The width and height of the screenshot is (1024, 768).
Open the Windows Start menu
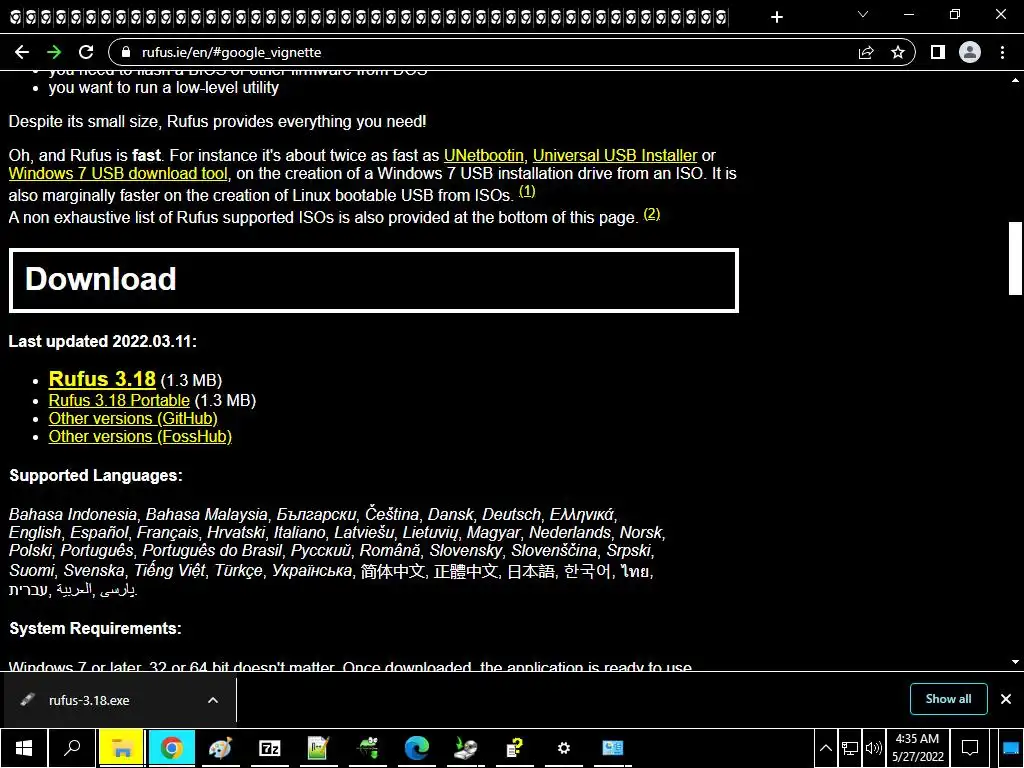pyautogui.click(x=24, y=748)
